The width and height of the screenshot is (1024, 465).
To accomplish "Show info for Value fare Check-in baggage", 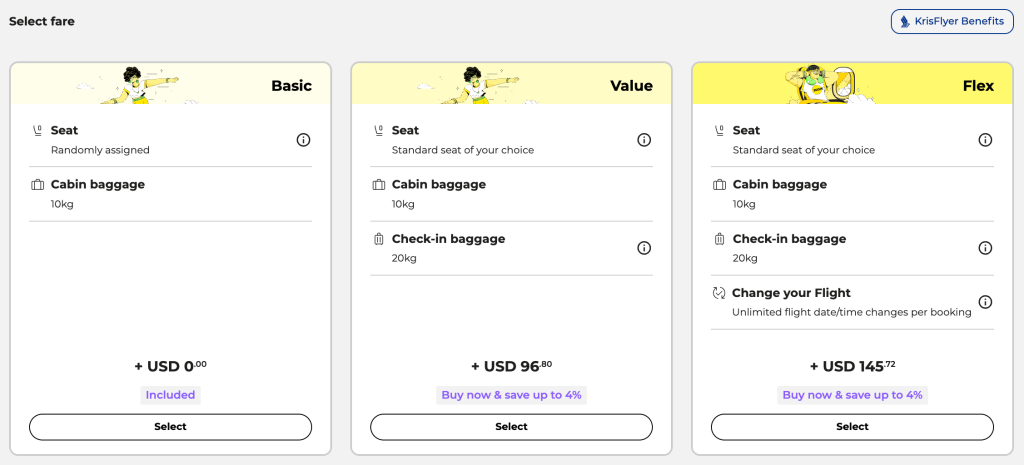I will click(x=644, y=248).
